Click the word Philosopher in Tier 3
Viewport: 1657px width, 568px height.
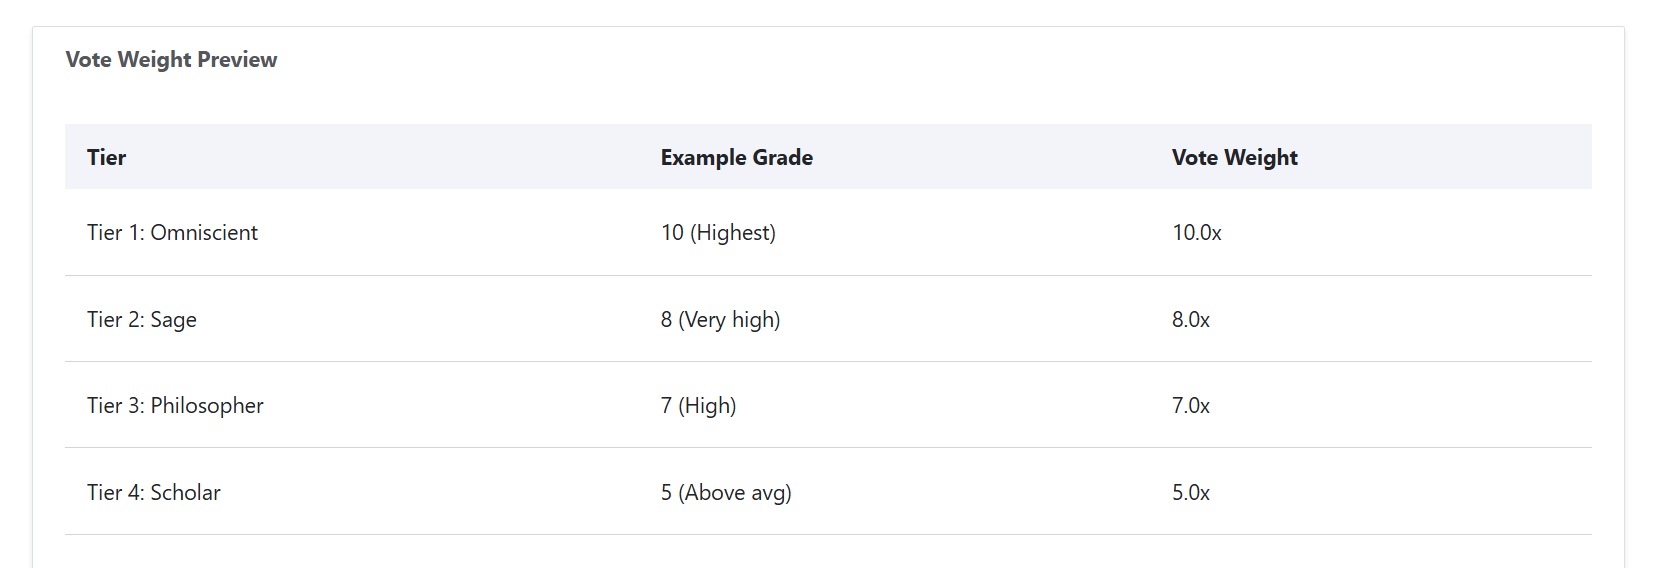(207, 406)
